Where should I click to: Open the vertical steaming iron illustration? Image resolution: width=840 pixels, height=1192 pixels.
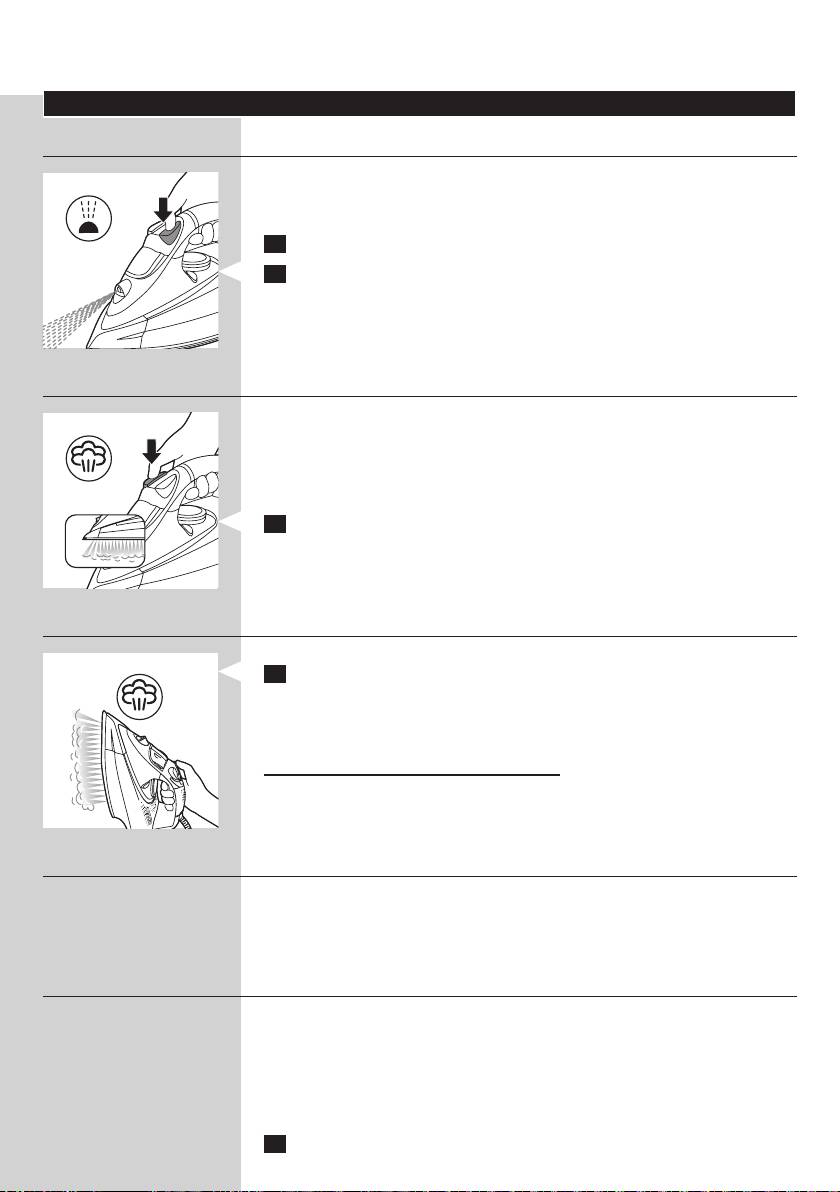click(x=131, y=740)
